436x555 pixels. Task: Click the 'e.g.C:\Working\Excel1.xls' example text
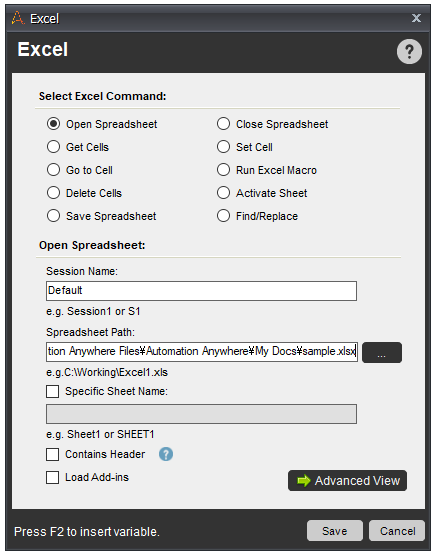tap(107, 372)
